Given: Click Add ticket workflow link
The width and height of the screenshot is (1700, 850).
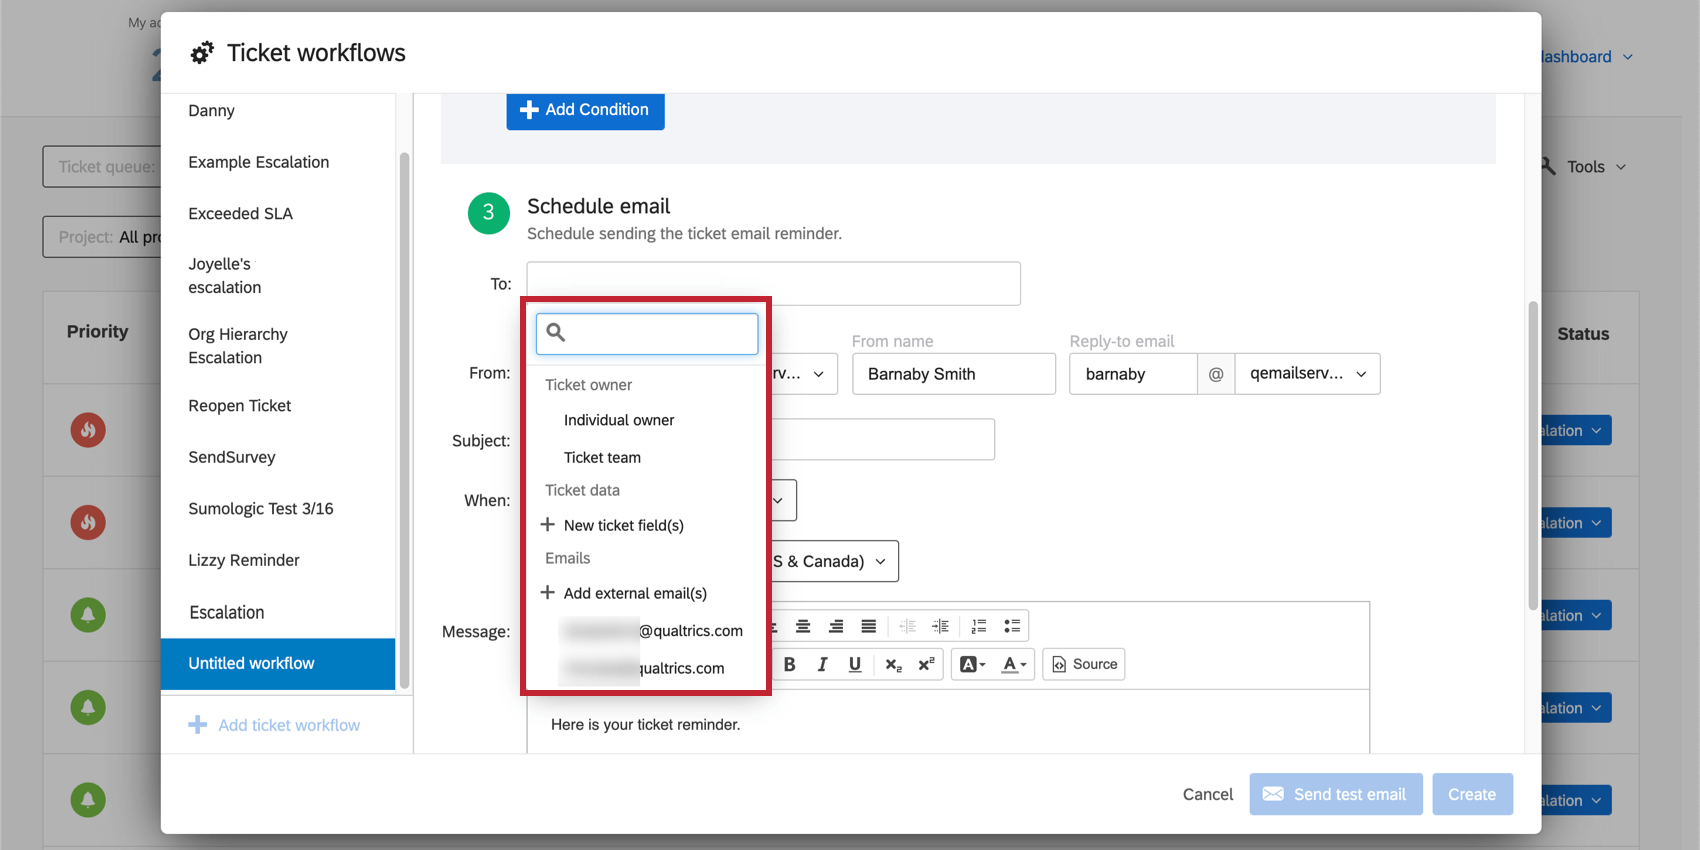Looking at the screenshot, I should click(288, 725).
